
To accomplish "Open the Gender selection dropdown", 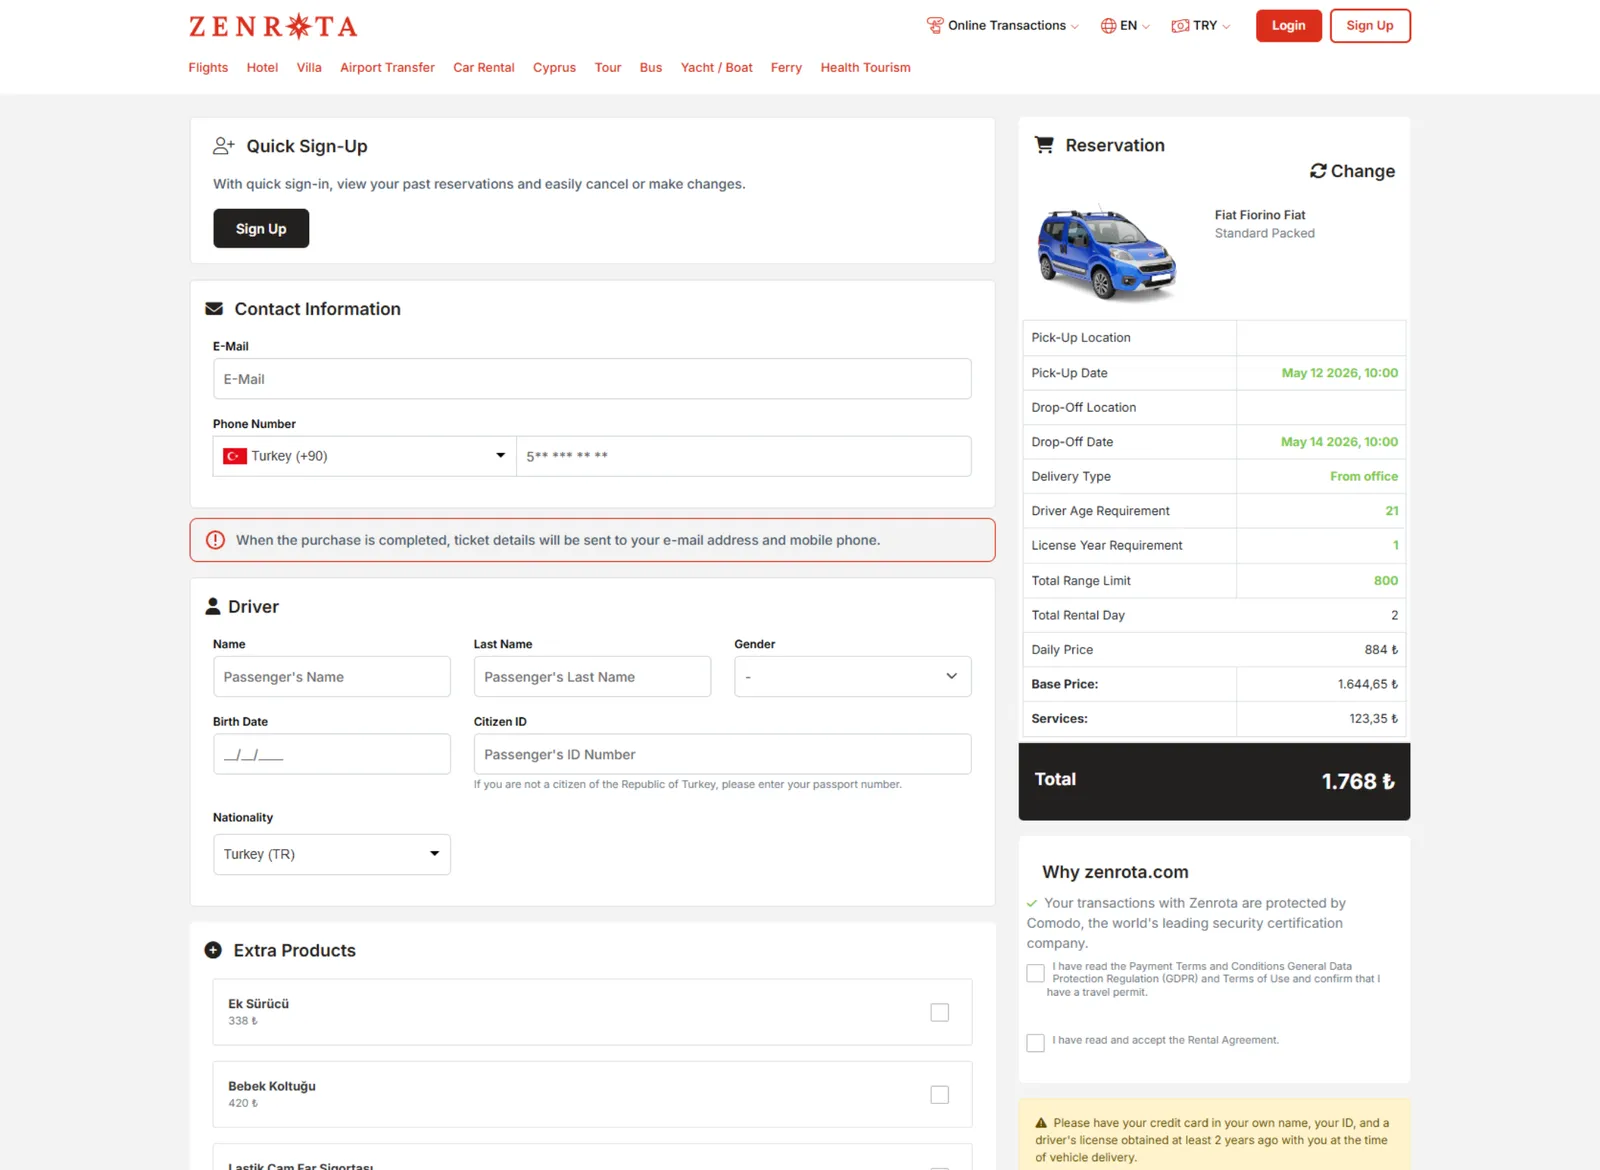I will (x=851, y=676).
